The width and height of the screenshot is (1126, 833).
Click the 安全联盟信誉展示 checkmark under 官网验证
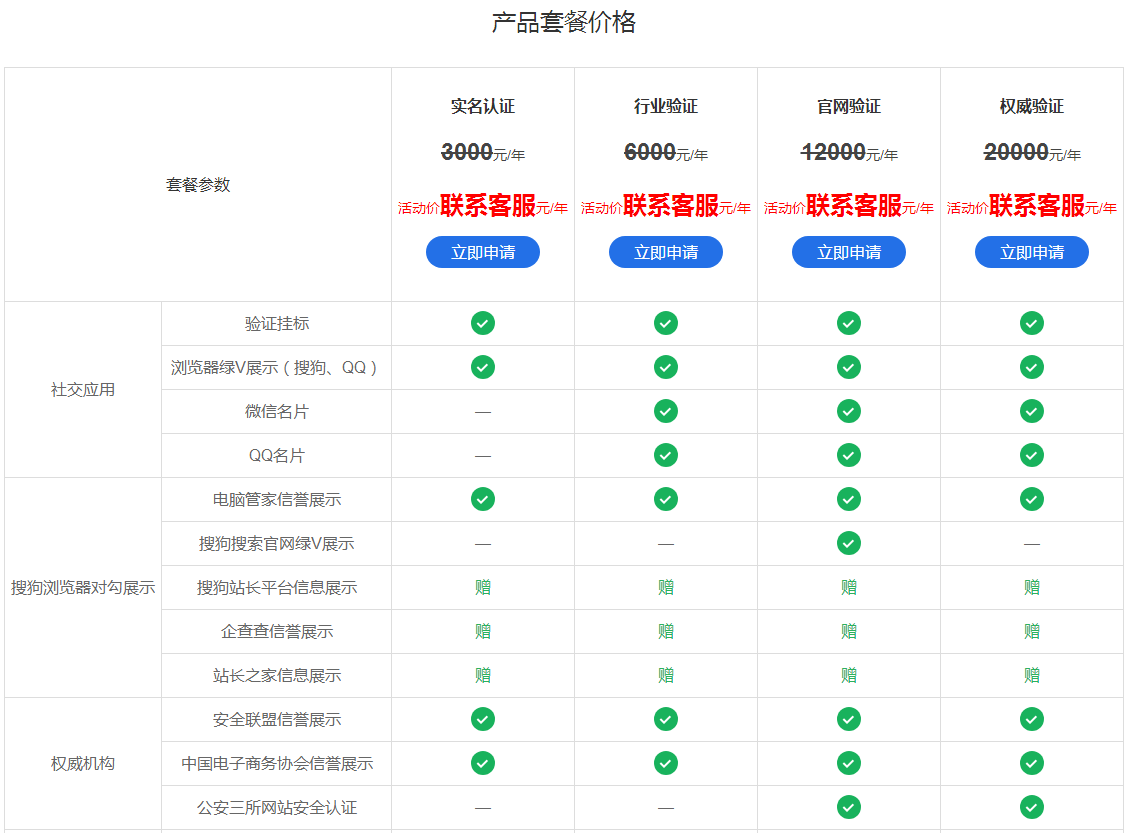848,719
